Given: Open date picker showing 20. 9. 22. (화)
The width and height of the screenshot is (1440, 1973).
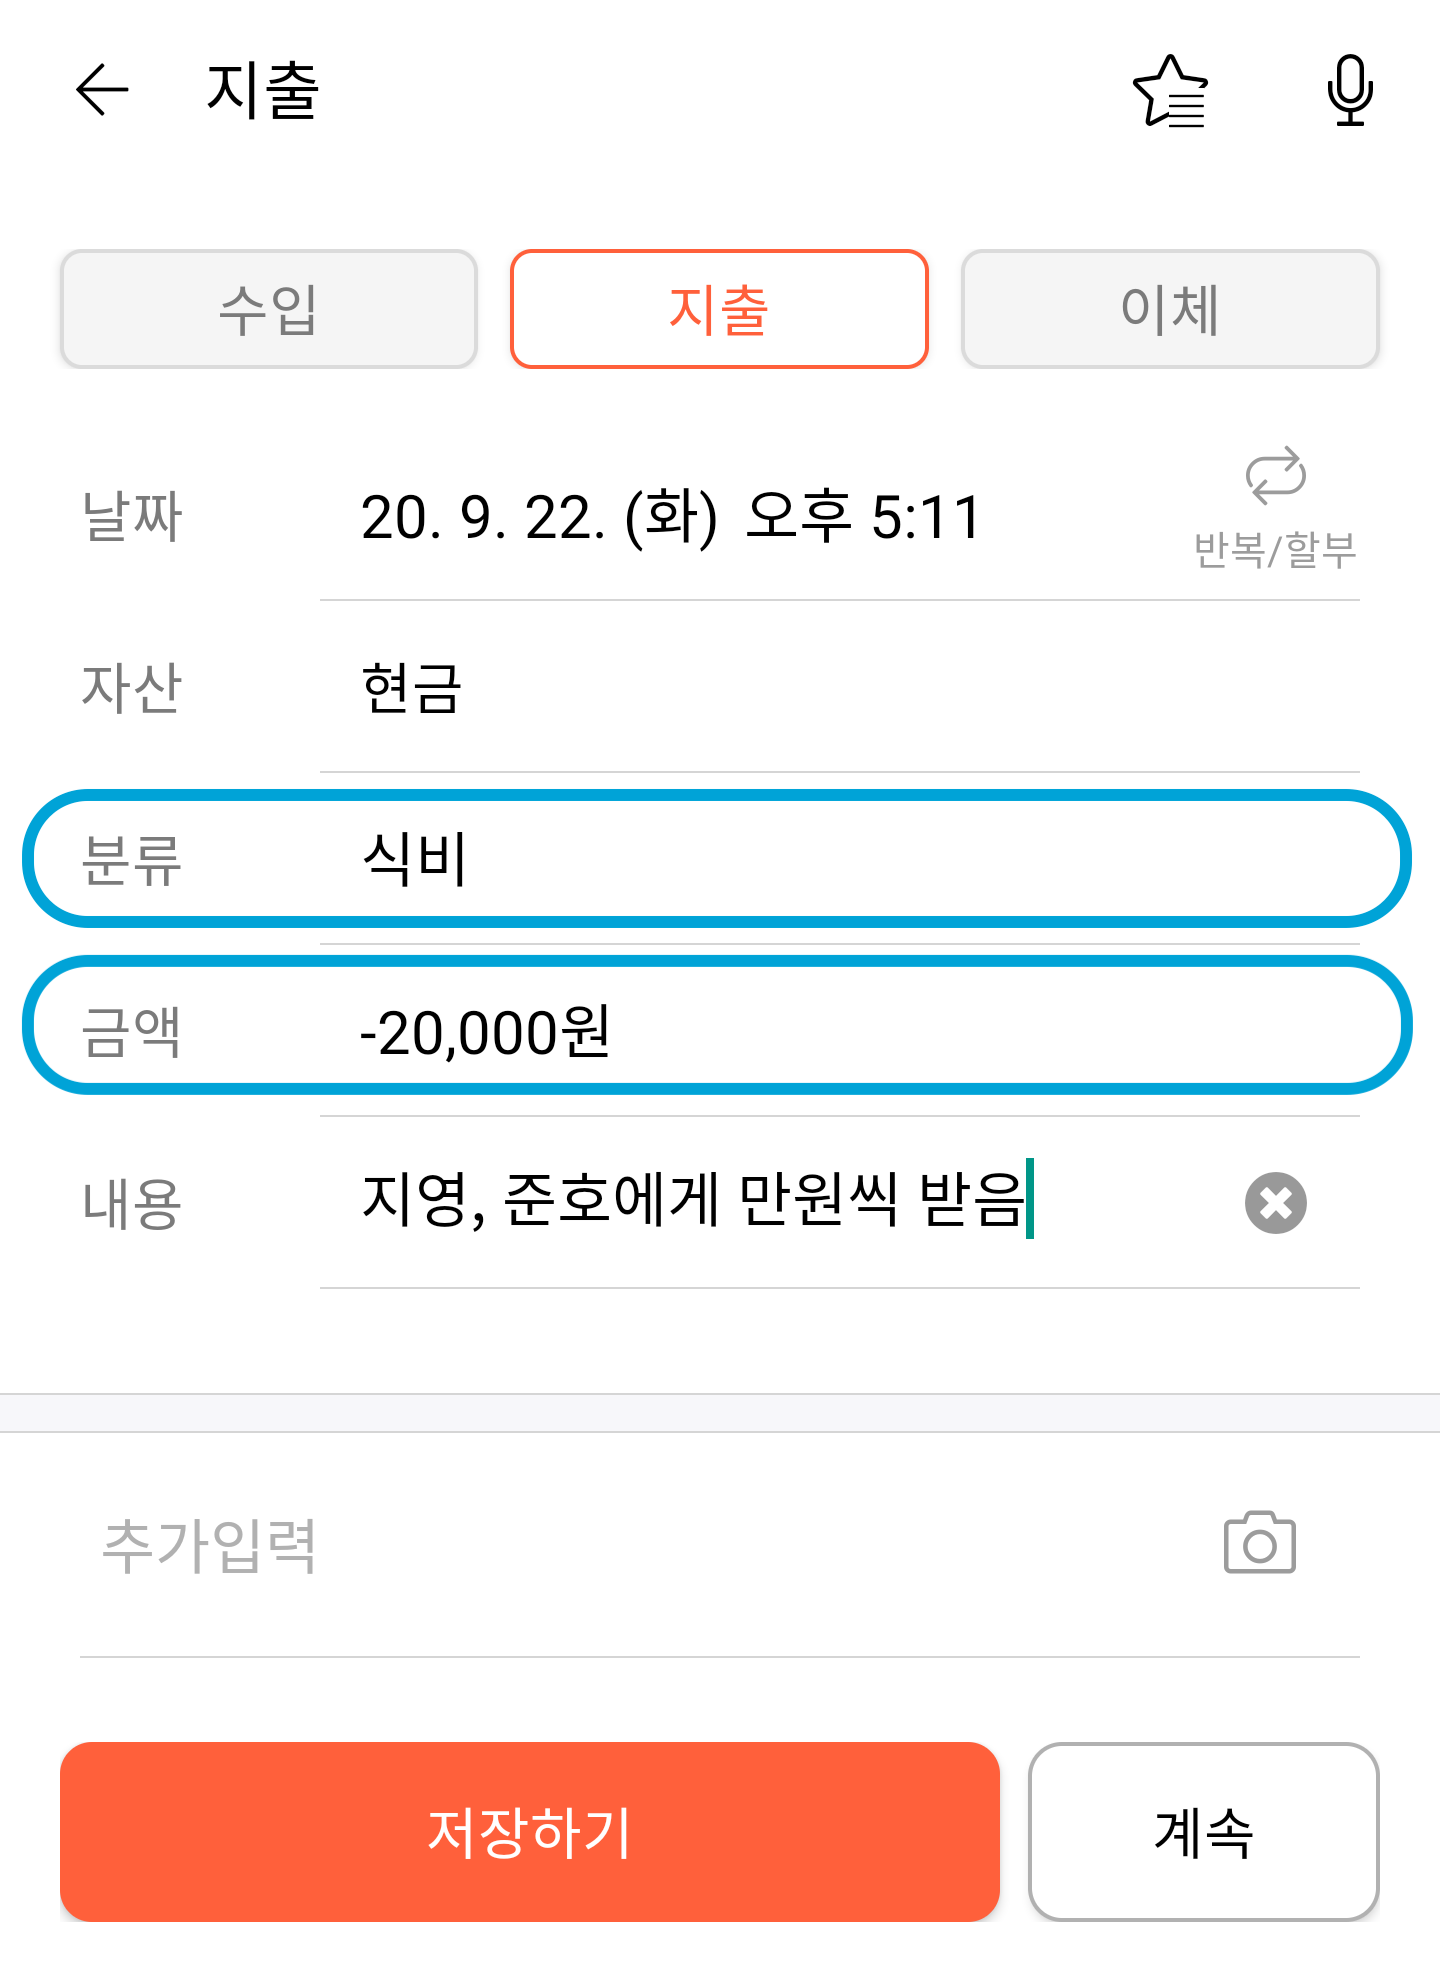Looking at the screenshot, I should (539, 518).
